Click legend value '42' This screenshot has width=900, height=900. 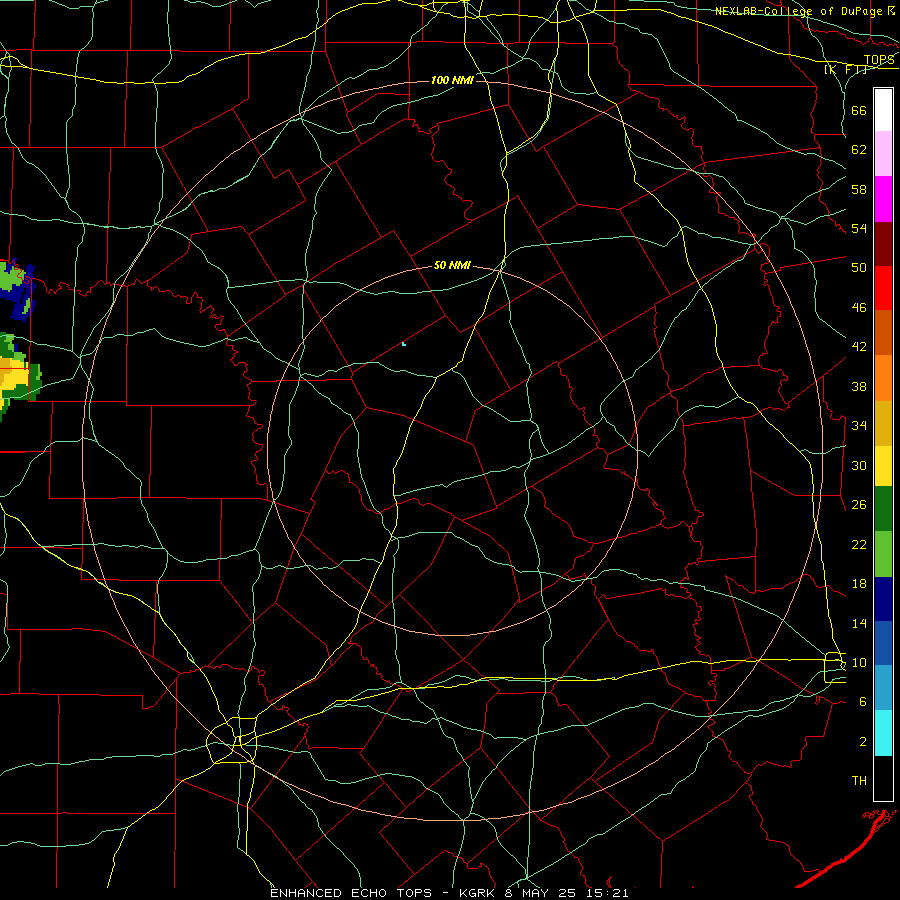[x=859, y=347]
